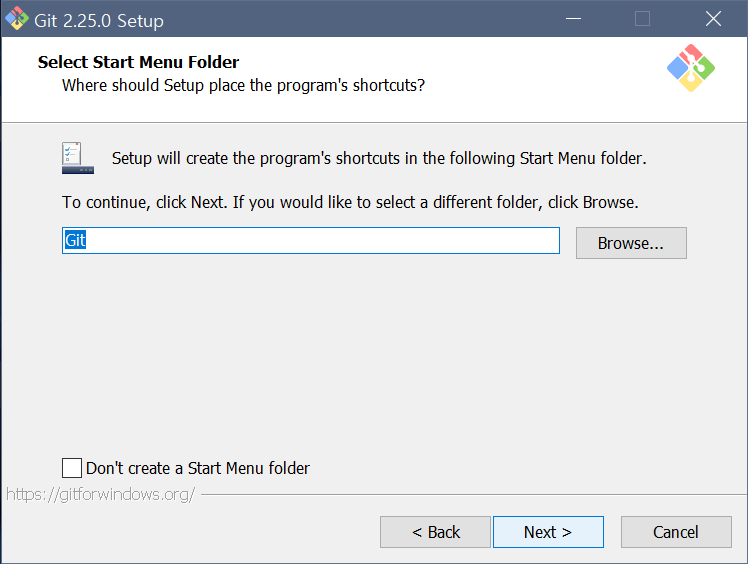Click the Git for Windows logo in the header
748x564 pixels.
point(691,68)
